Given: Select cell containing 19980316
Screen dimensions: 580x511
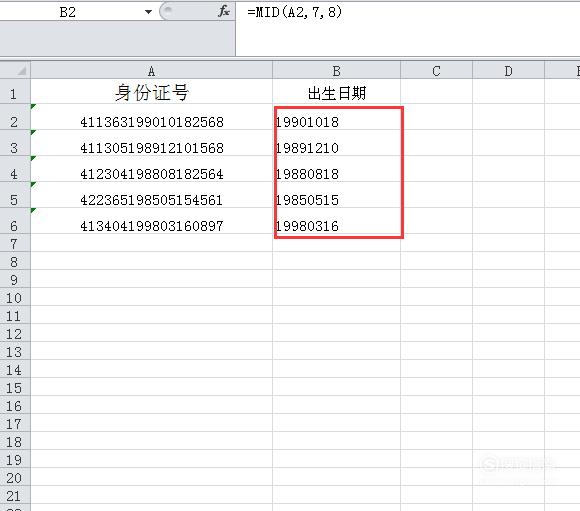Looking at the screenshot, I should (x=336, y=221).
